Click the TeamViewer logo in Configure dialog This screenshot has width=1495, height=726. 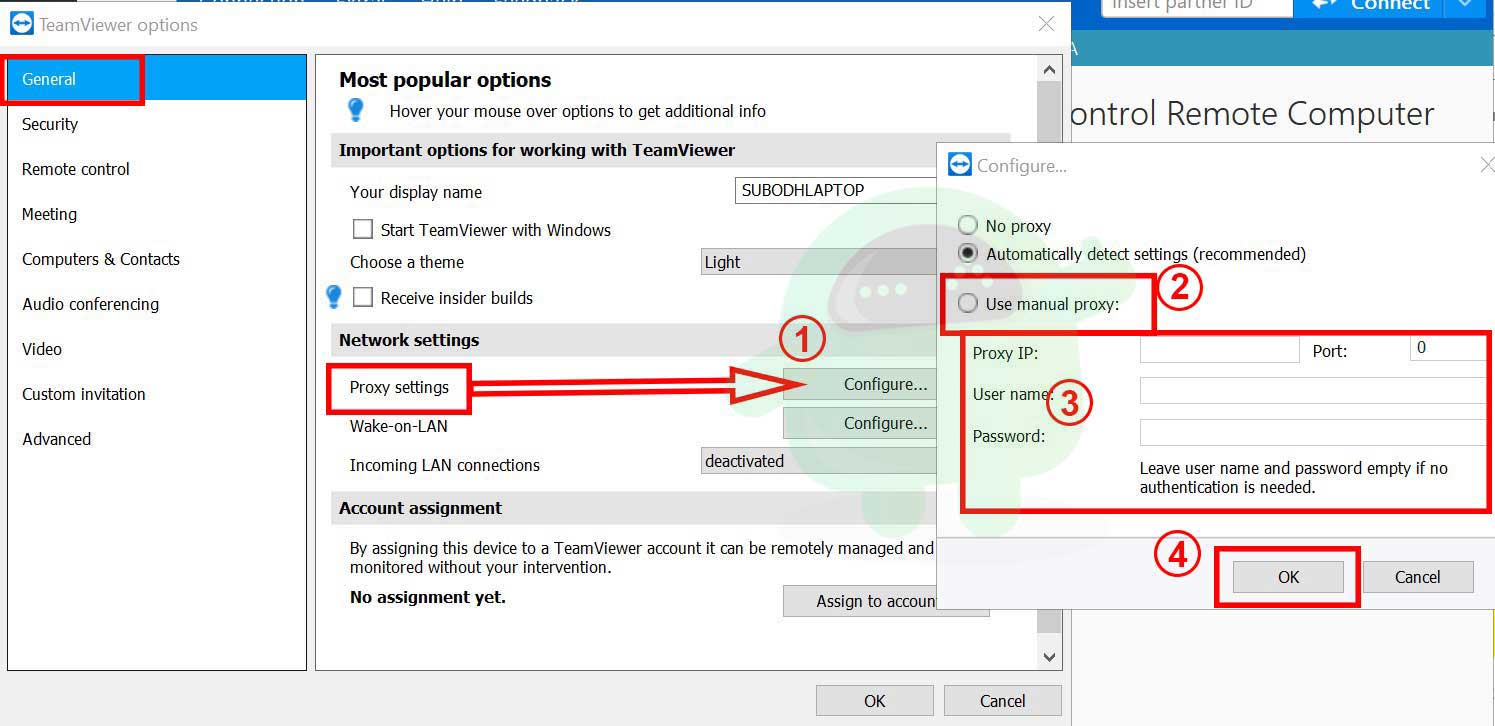[x=959, y=165]
